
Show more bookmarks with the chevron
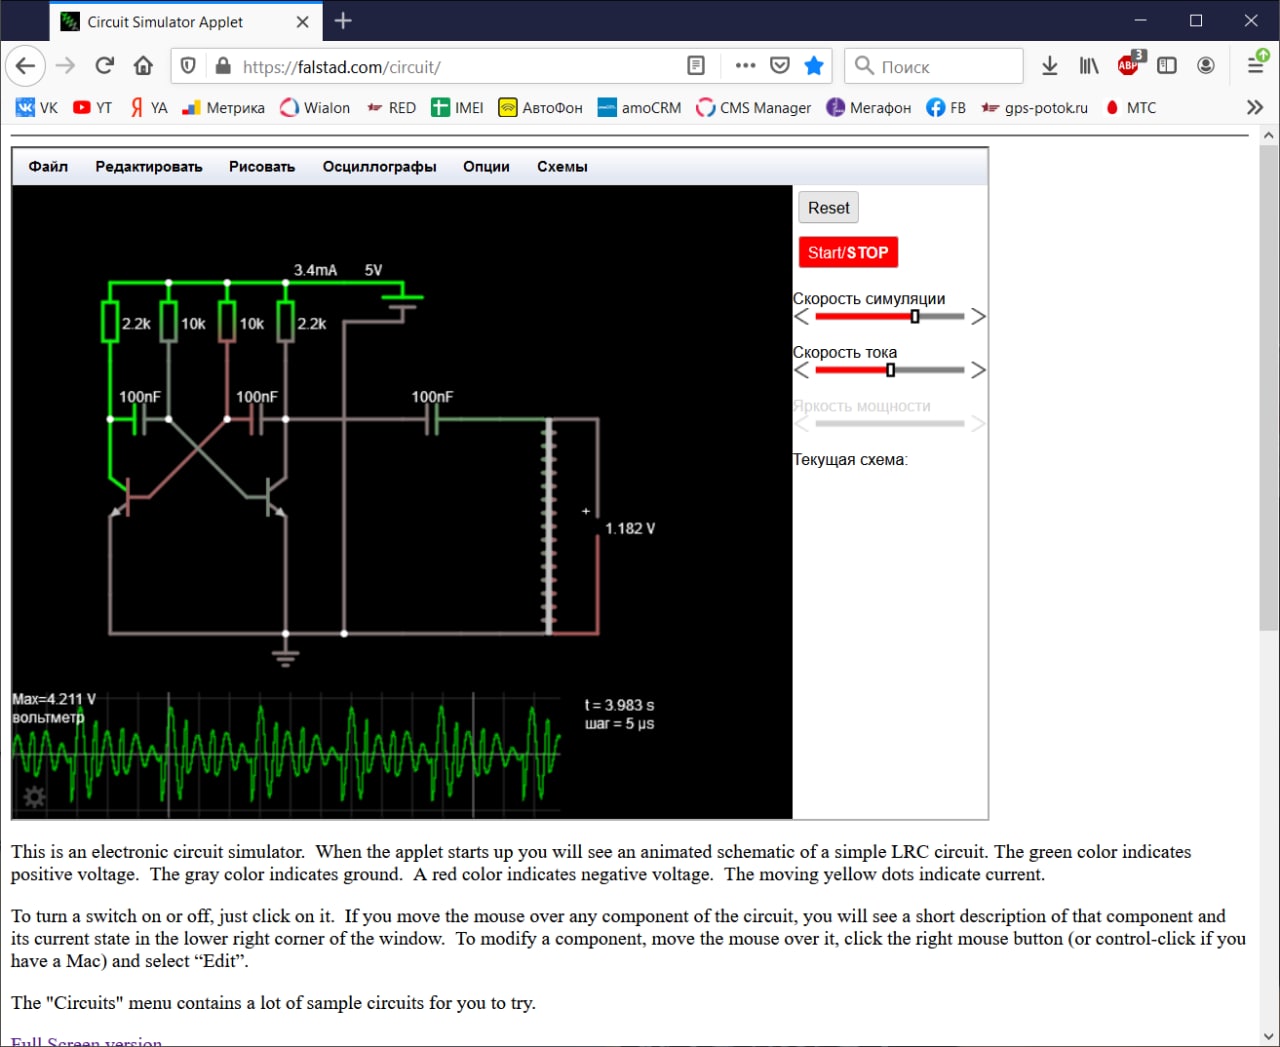click(1255, 107)
